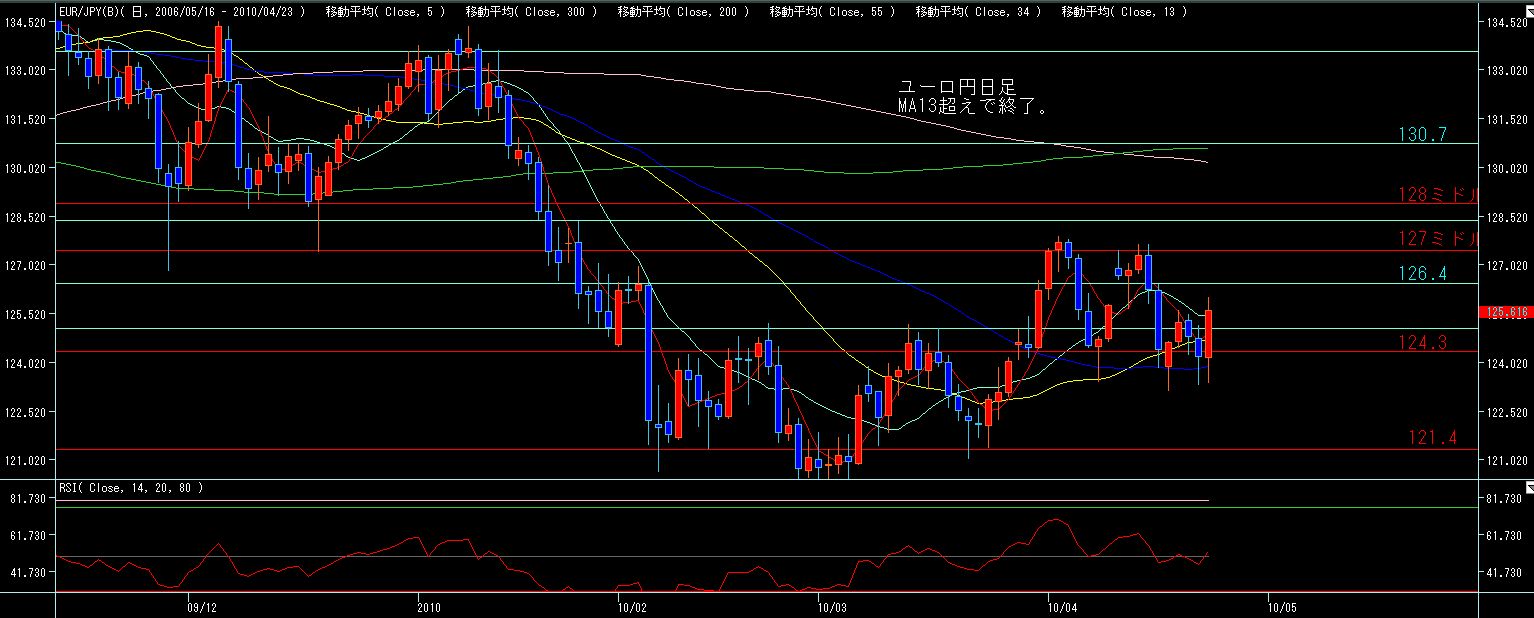The image size is (1534, 618).
Task: Click the ユーロ円日足 annotation text
Action: click(x=958, y=88)
